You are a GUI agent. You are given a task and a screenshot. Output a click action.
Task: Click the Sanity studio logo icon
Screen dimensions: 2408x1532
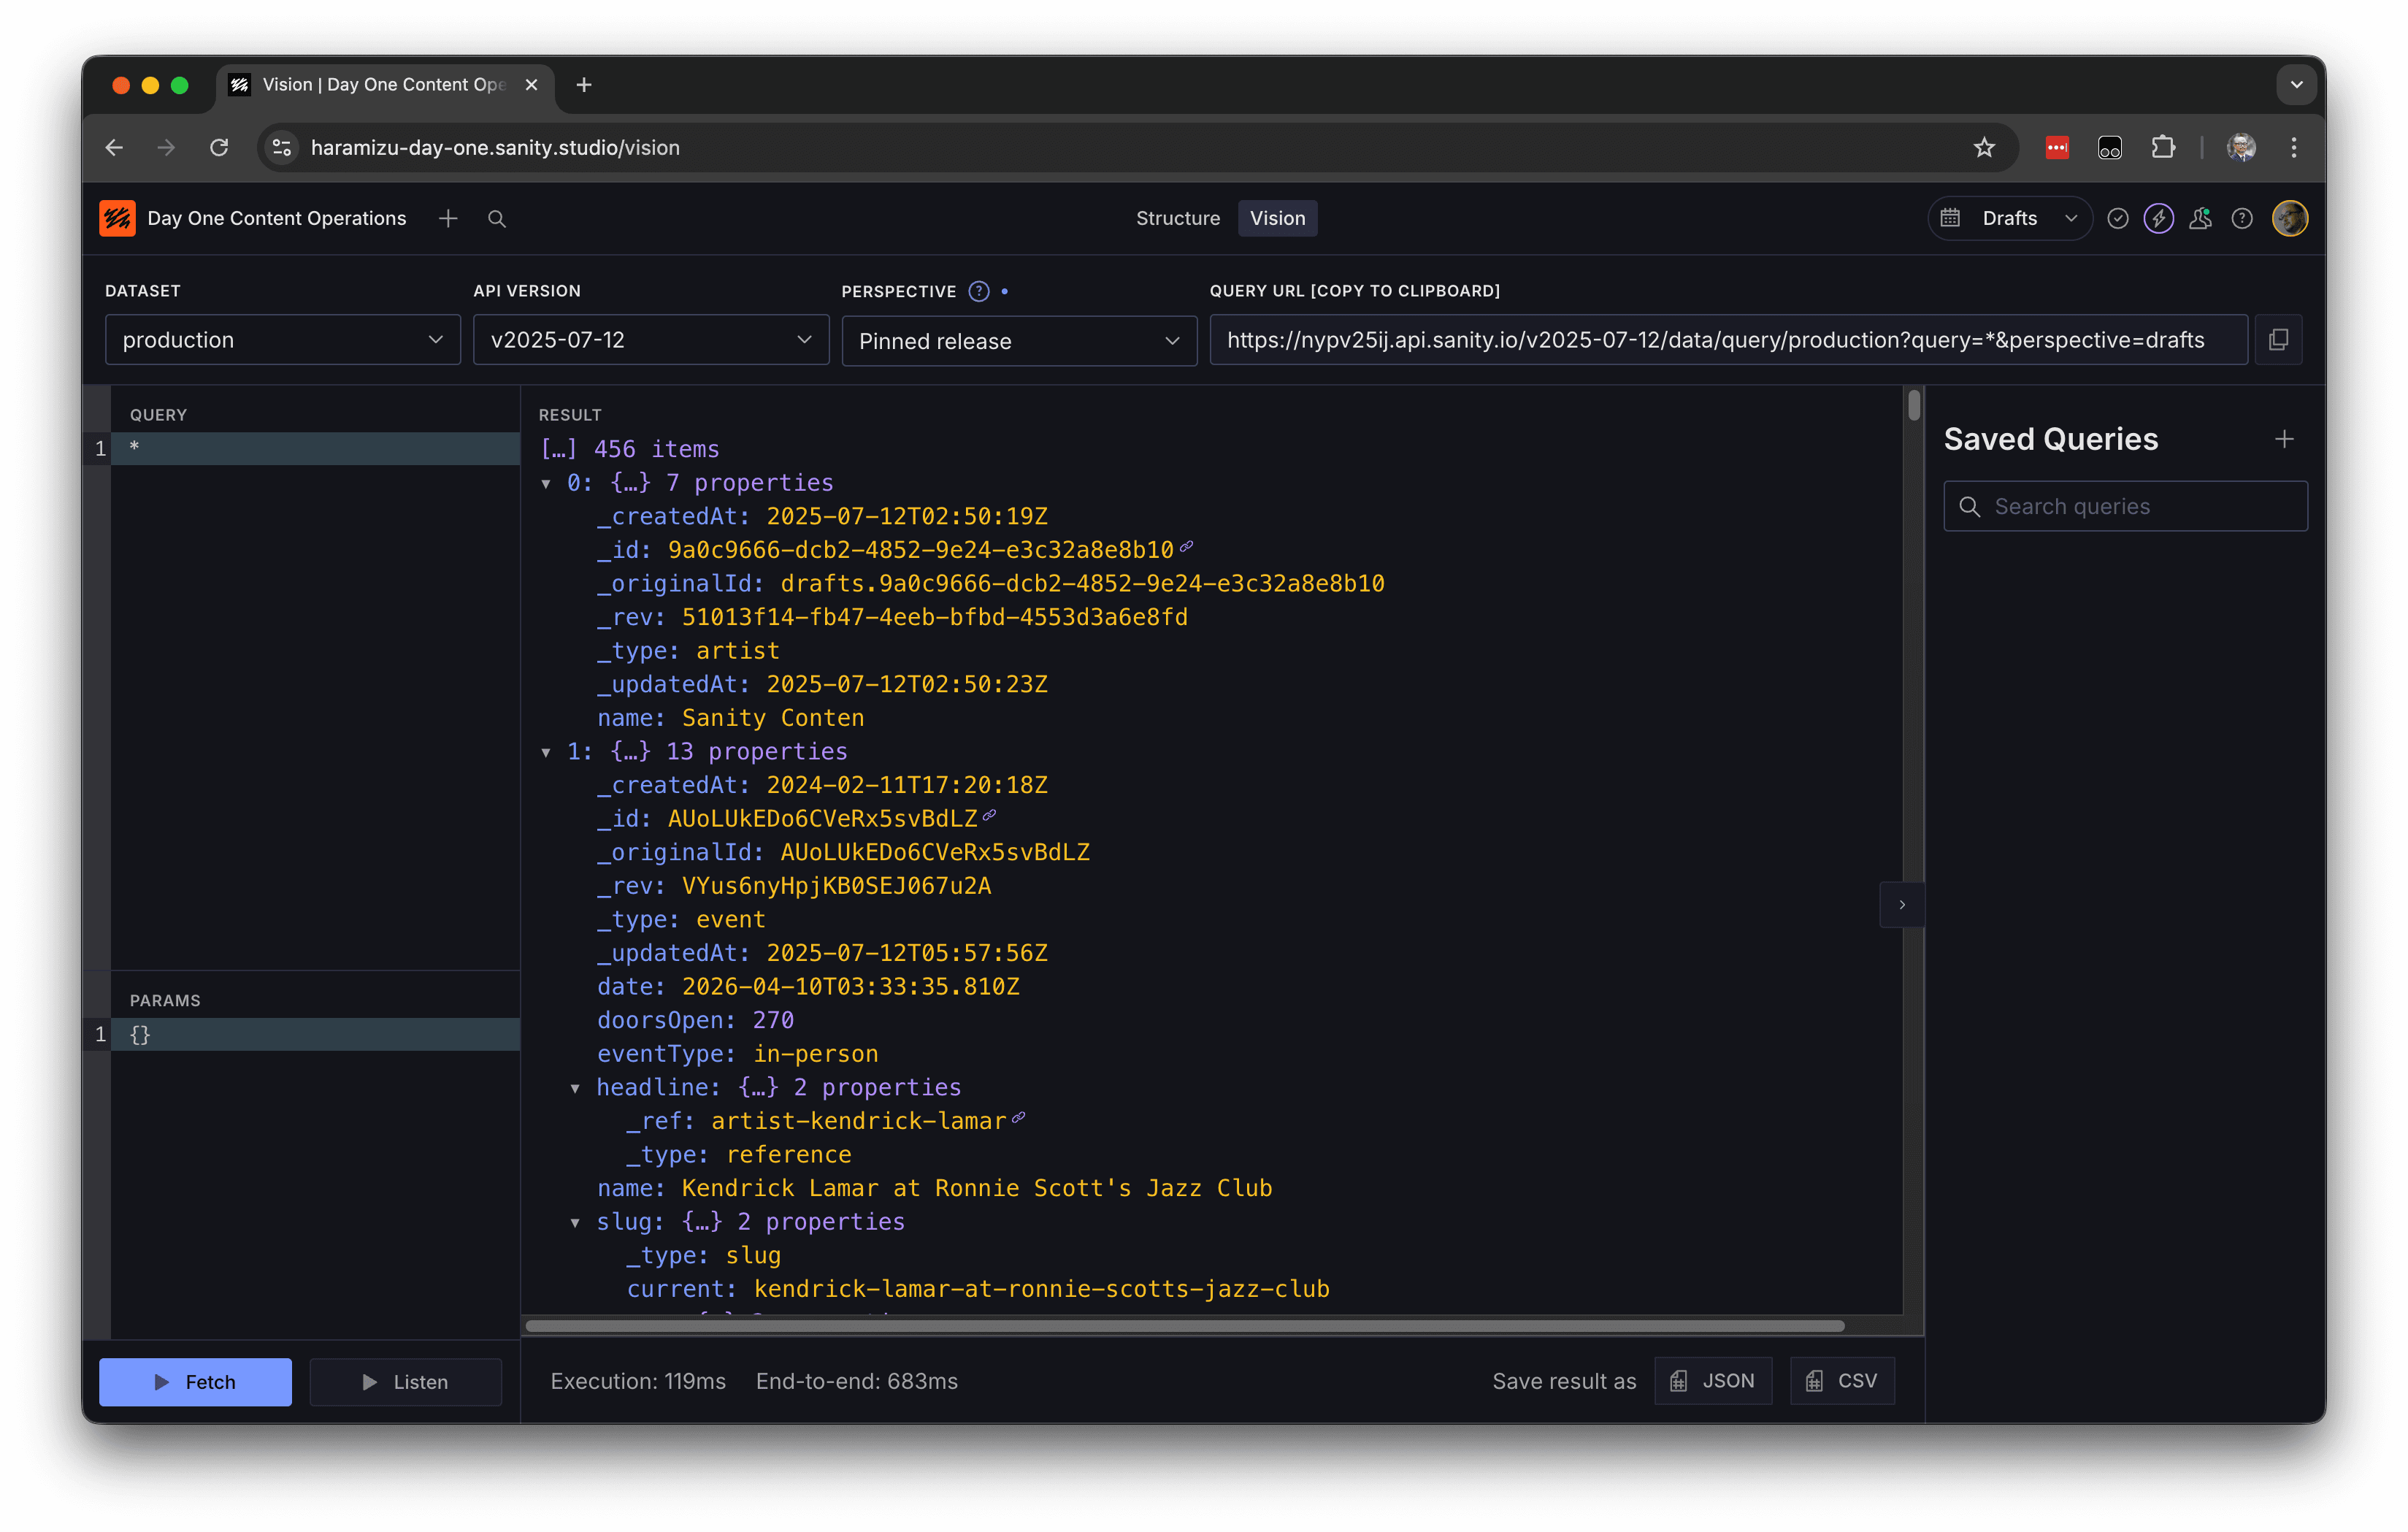tap(117, 218)
